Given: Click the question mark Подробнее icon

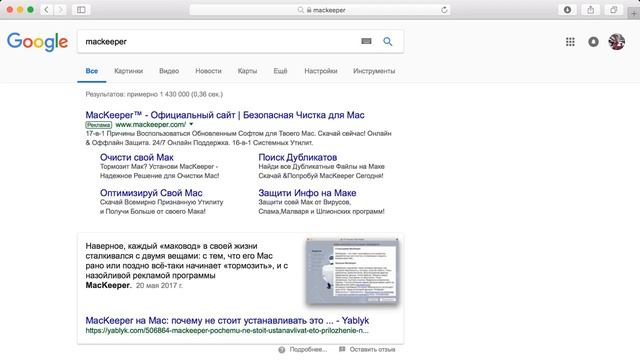Looking at the screenshot, I should pos(282,350).
